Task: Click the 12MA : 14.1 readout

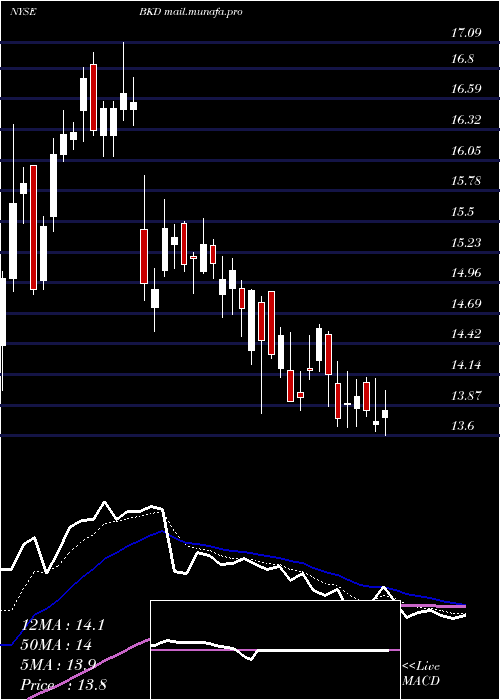Action: pyautogui.click(x=62, y=625)
